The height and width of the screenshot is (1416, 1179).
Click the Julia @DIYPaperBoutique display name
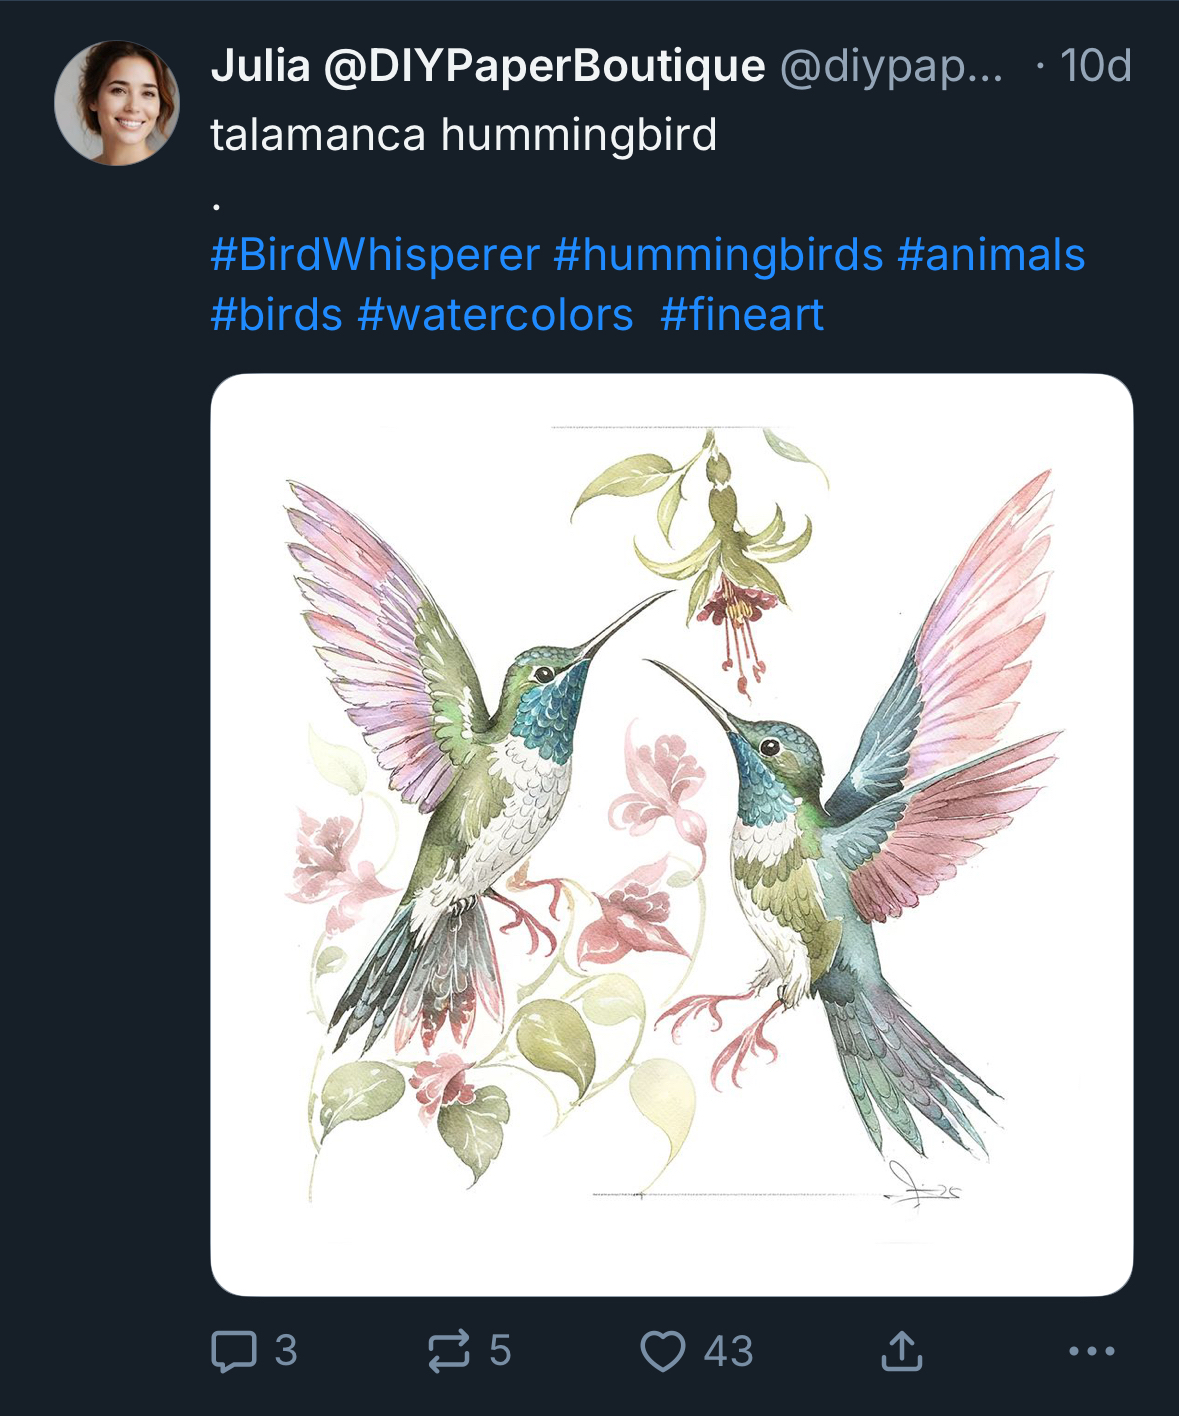[488, 66]
